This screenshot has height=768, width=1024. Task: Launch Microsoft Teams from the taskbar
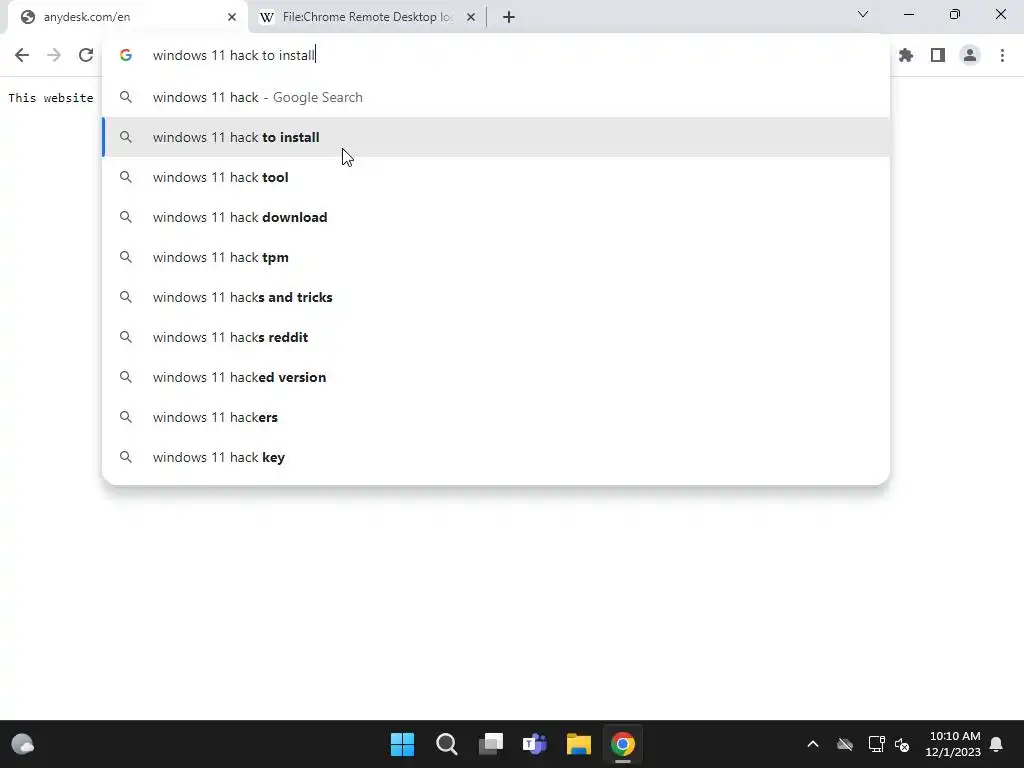pyautogui.click(x=535, y=744)
